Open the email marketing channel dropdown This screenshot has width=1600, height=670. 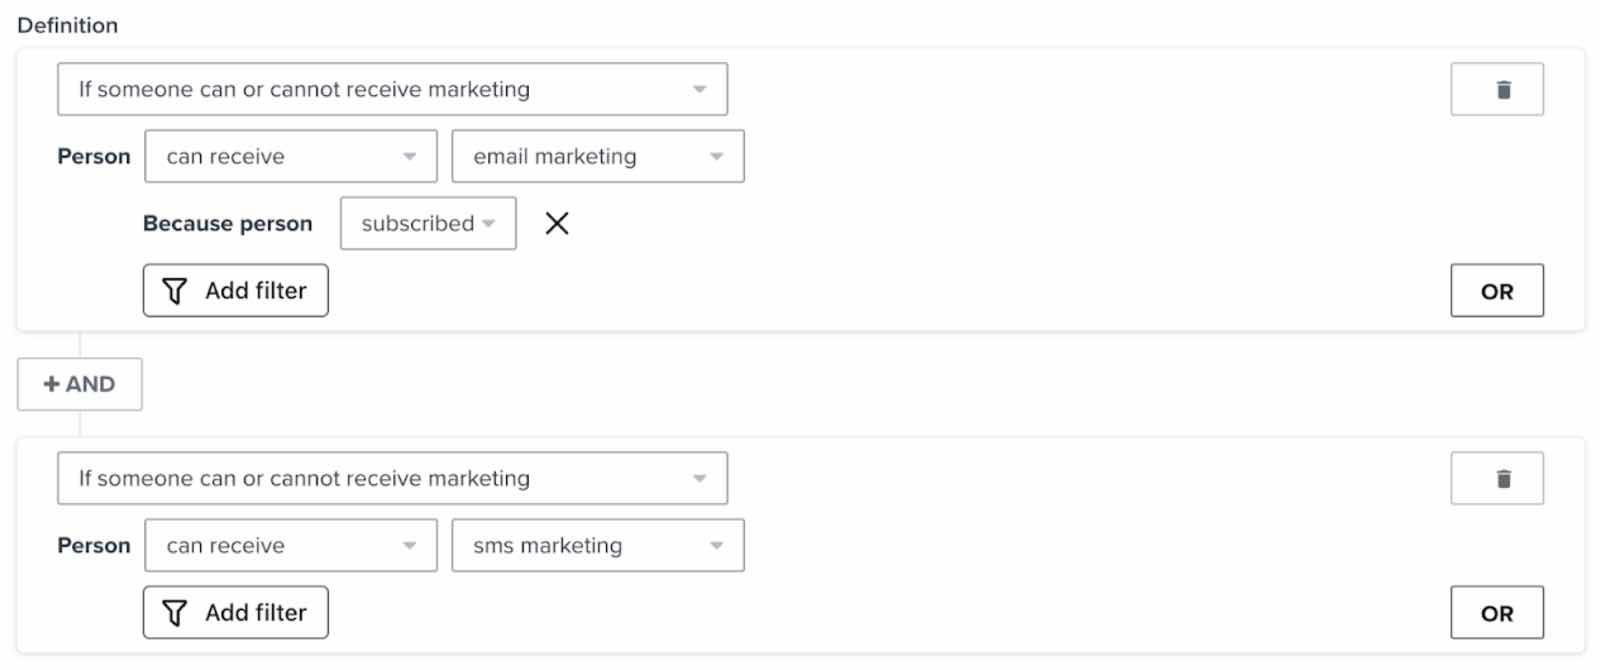pyautogui.click(x=597, y=156)
